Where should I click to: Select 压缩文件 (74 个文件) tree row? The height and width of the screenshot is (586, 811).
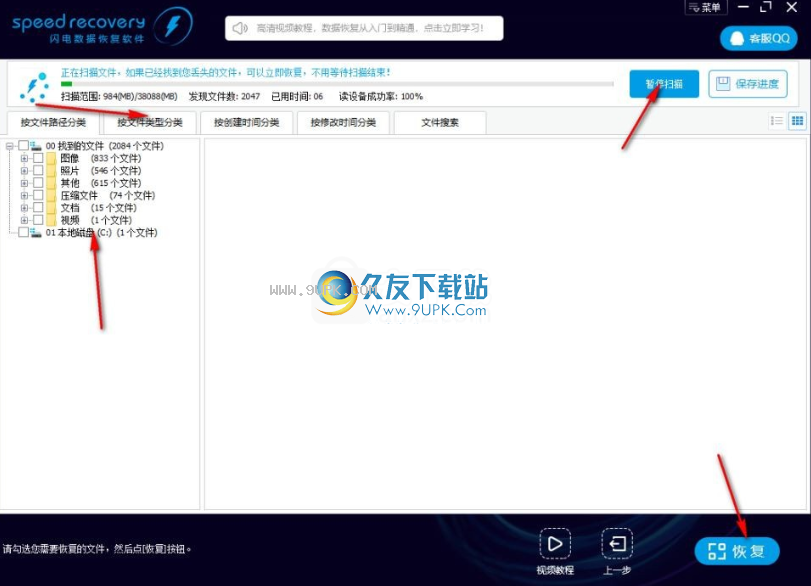pos(108,196)
